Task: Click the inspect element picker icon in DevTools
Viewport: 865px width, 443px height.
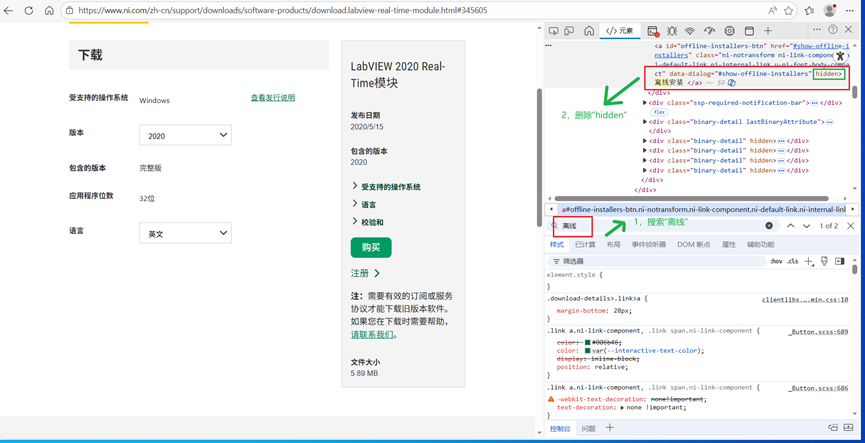Action: (x=554, y=30)
